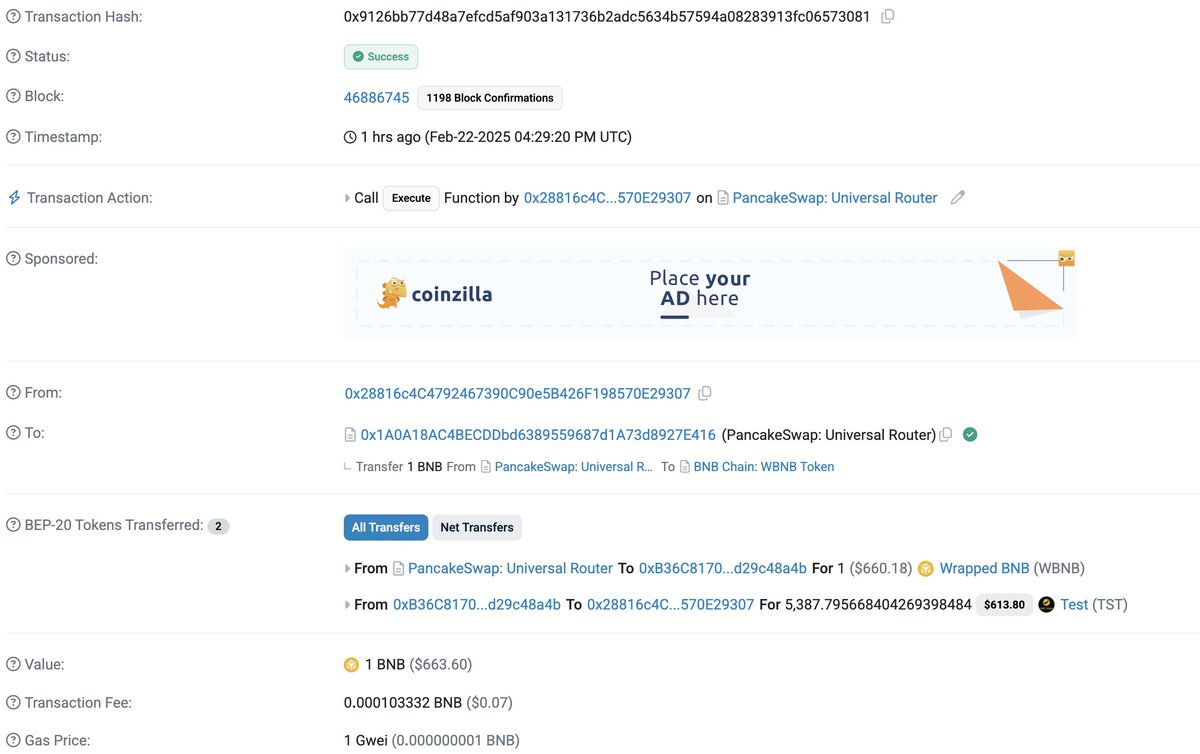Expand the TST token transfer row
Image resolution: width=1200 pixels, height=754 pixels.
[348, 604]
